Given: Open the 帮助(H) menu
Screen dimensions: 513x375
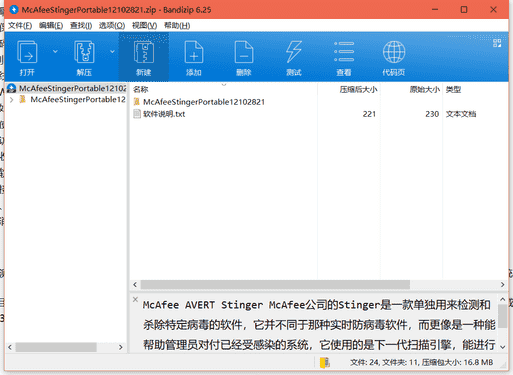Looking at the screenshot, I should click(177, 25).
